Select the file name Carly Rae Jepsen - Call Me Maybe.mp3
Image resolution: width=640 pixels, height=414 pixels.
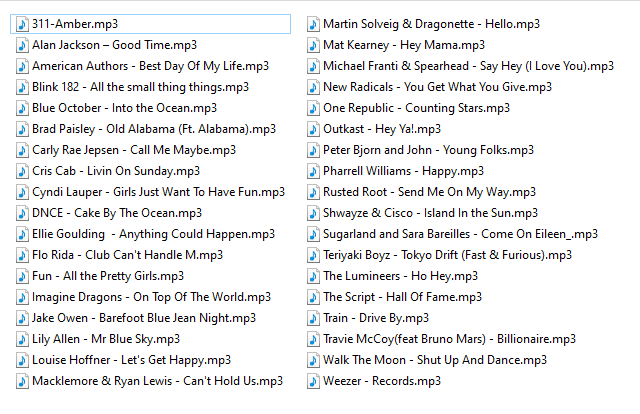click(134, 150)
